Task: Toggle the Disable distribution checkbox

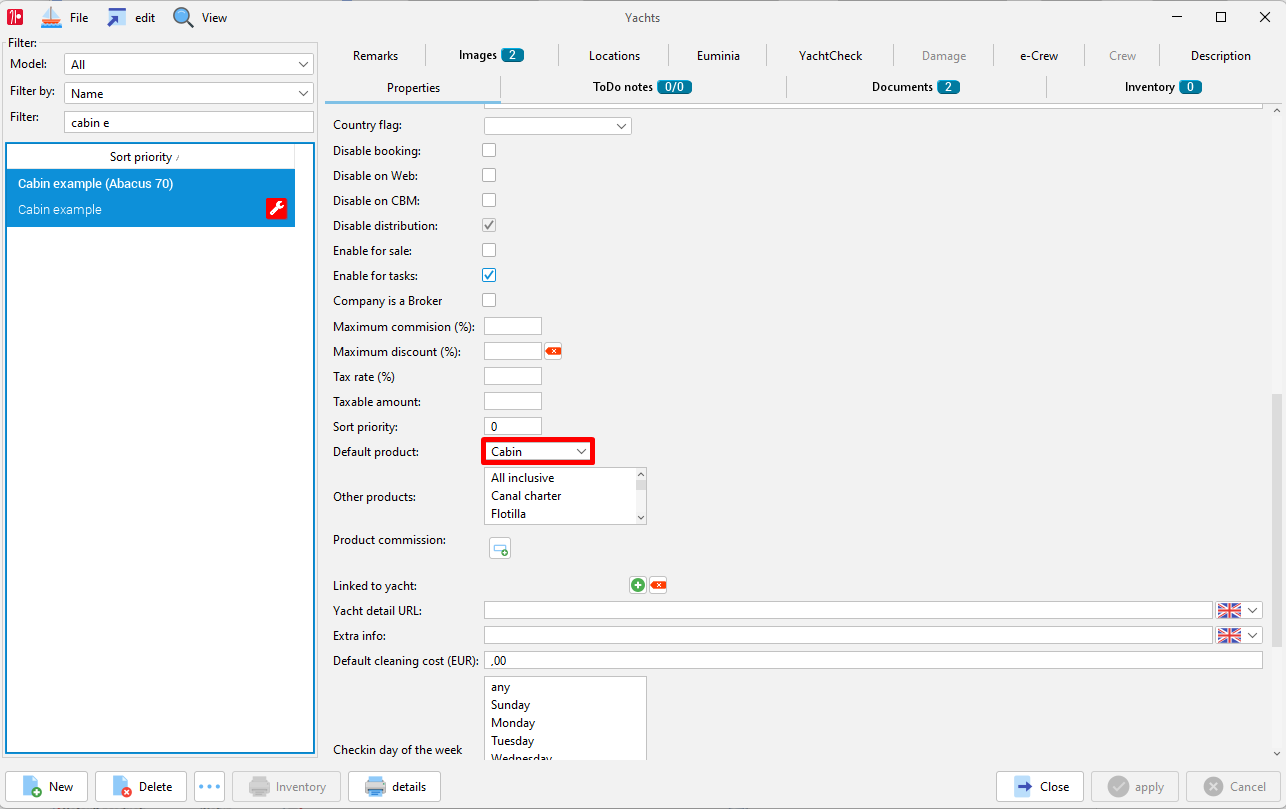Action: point(489,225)
